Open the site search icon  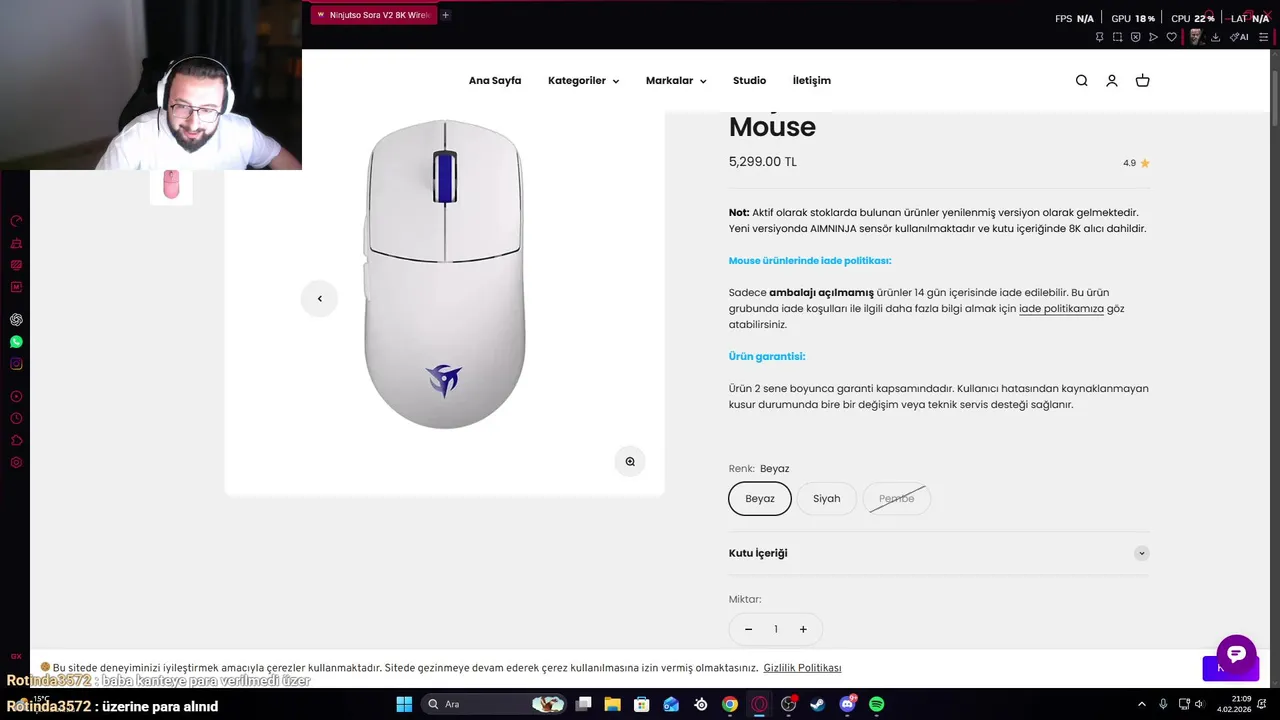[1081, 81]
